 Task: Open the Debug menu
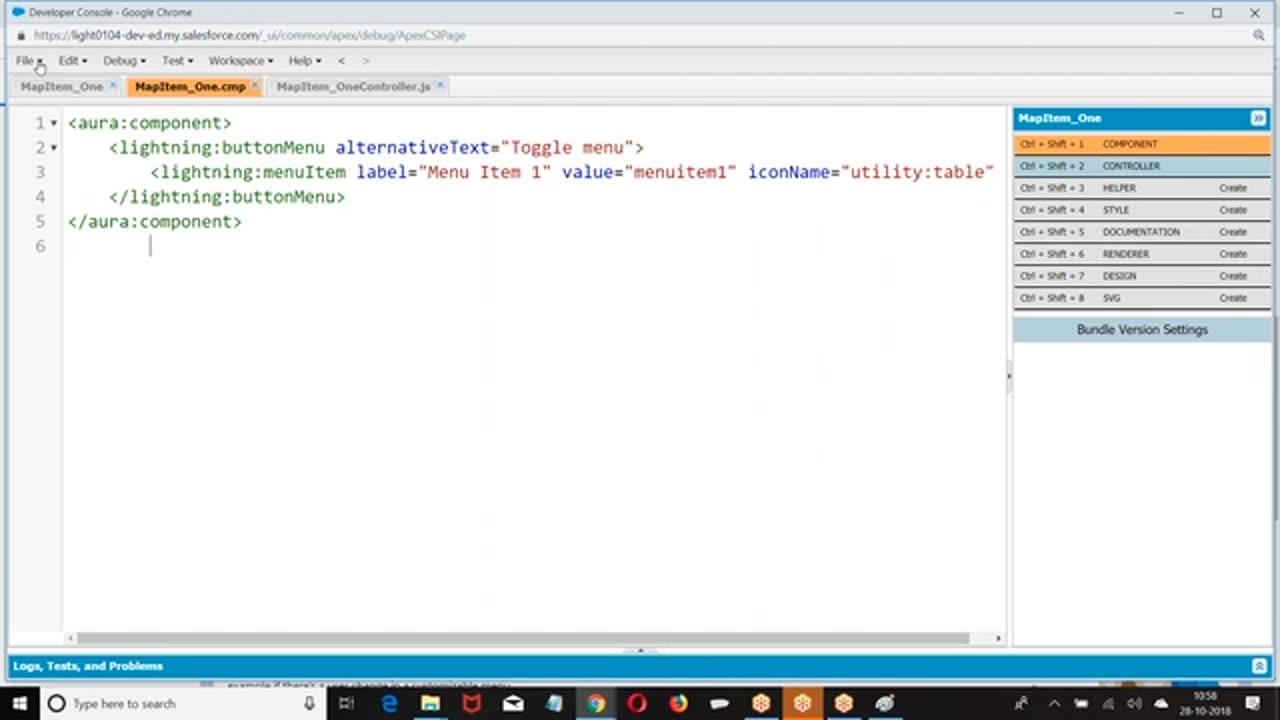(x=124, y=61)
